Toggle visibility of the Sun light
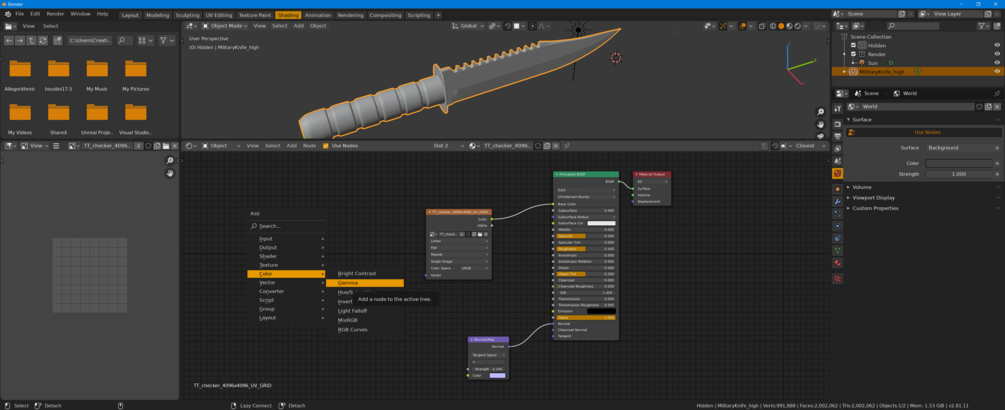1005x410 pixels. [997, 63]
